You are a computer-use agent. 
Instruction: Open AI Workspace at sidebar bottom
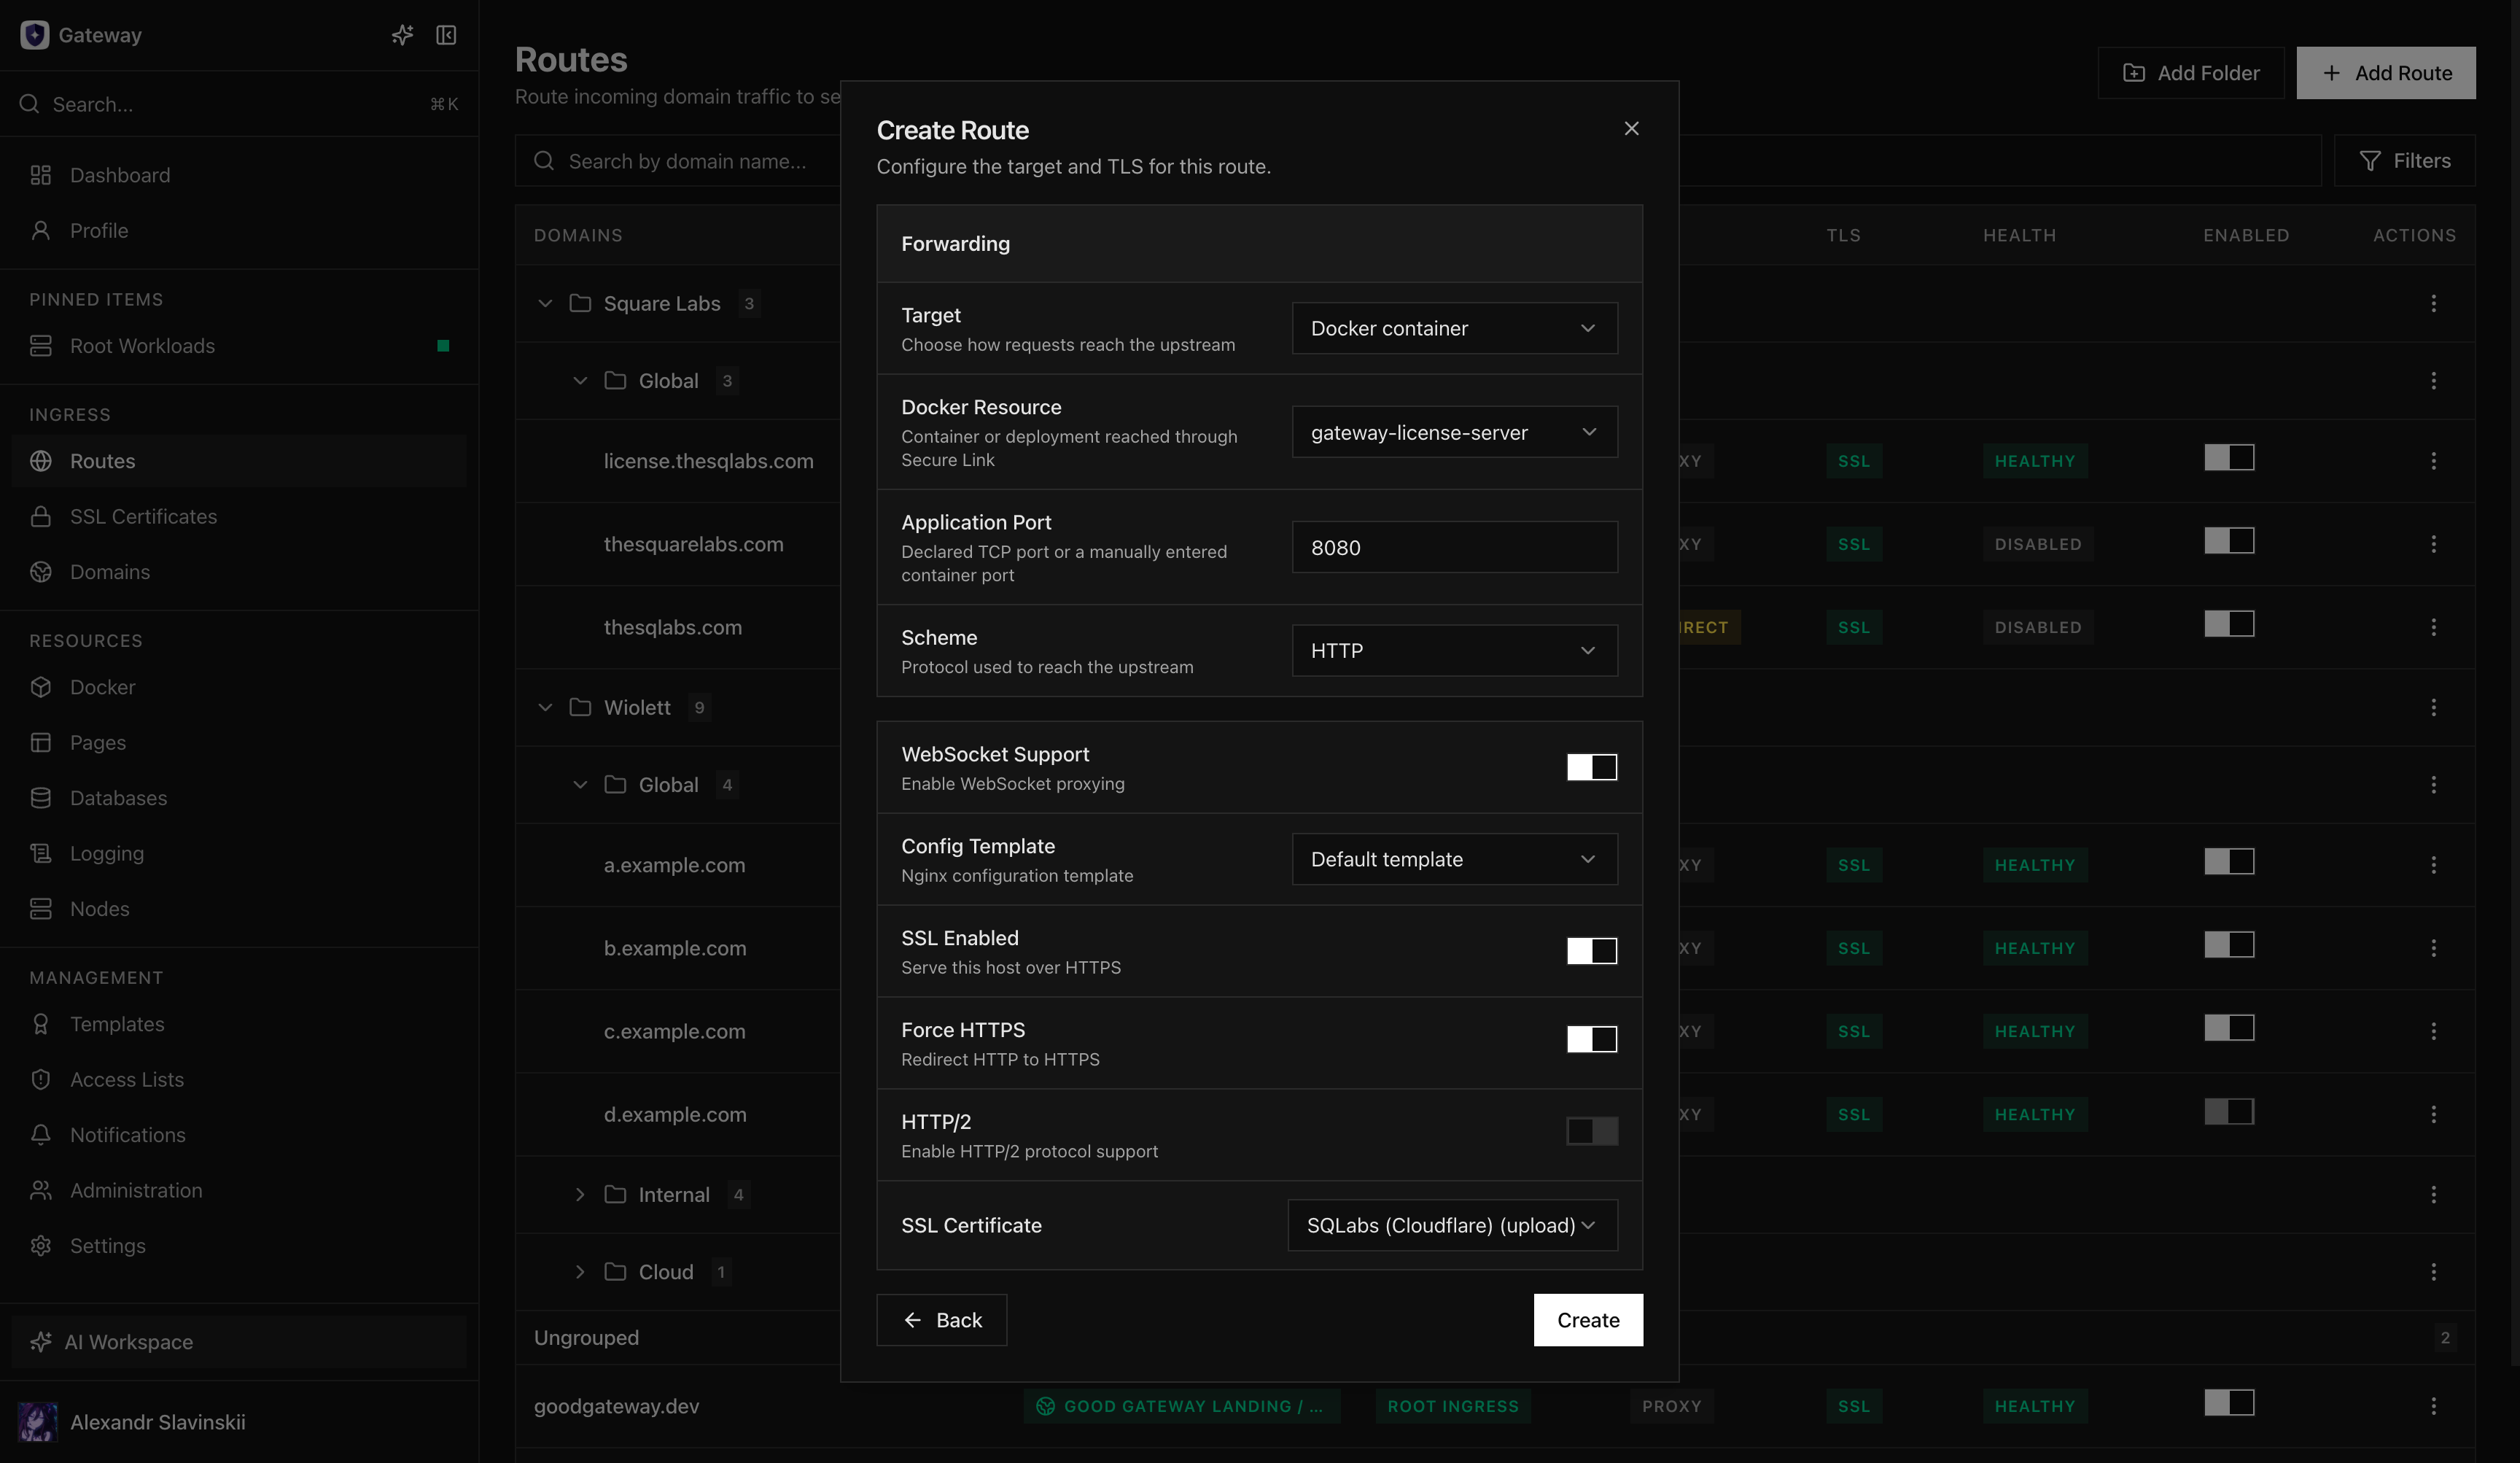(239, 1342)
